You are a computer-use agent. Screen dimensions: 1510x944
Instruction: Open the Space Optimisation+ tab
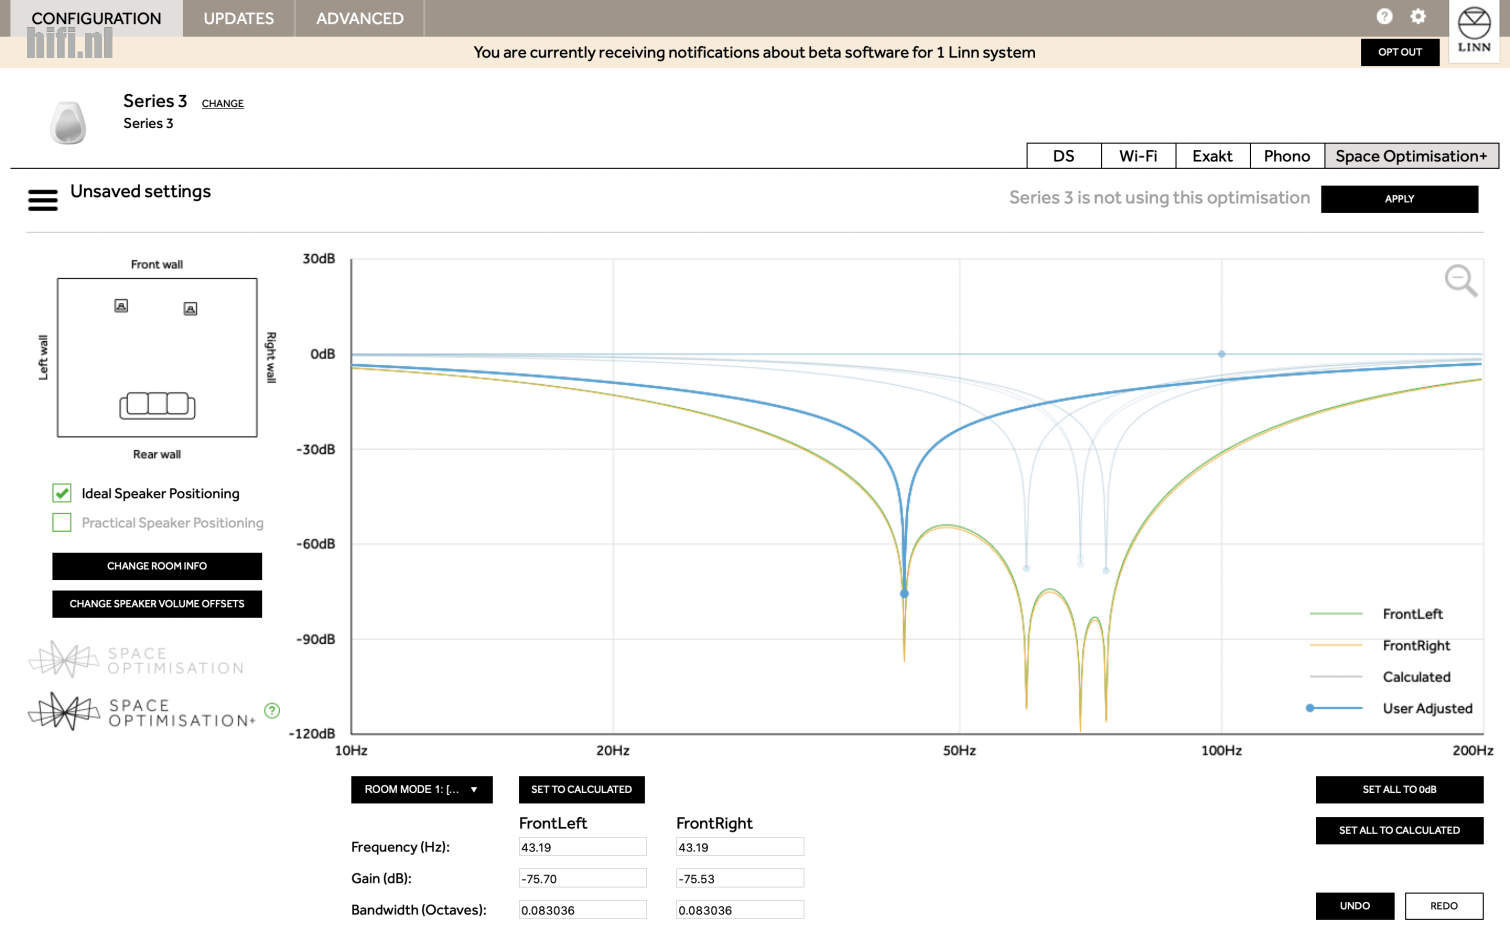1411,156
